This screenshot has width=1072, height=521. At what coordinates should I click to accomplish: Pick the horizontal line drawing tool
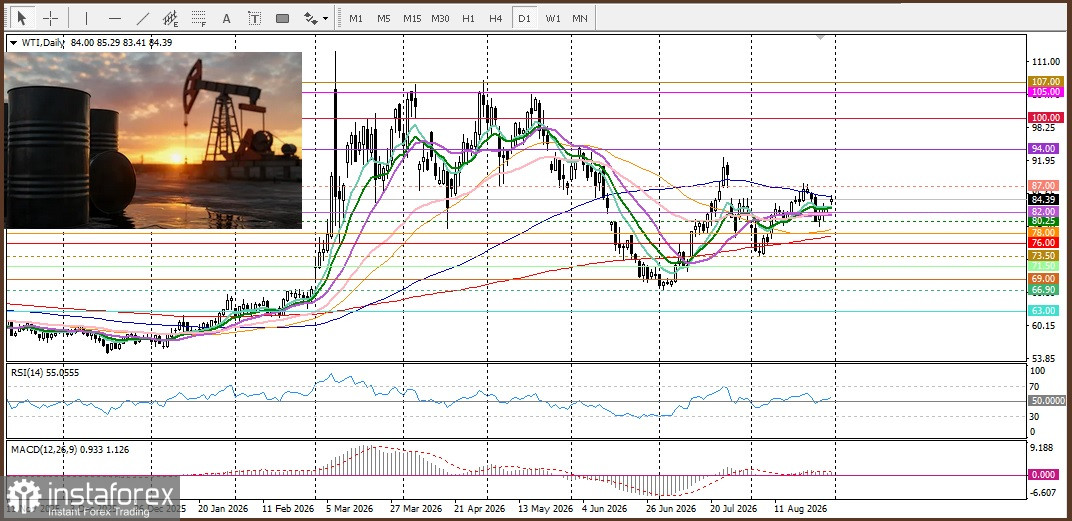coord(115,18)
